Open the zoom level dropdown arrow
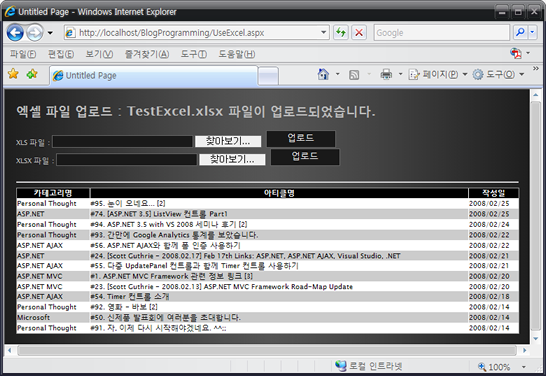The height and width of the screenshot is (376, 546). pyautogui.click(x=523, y=367)
